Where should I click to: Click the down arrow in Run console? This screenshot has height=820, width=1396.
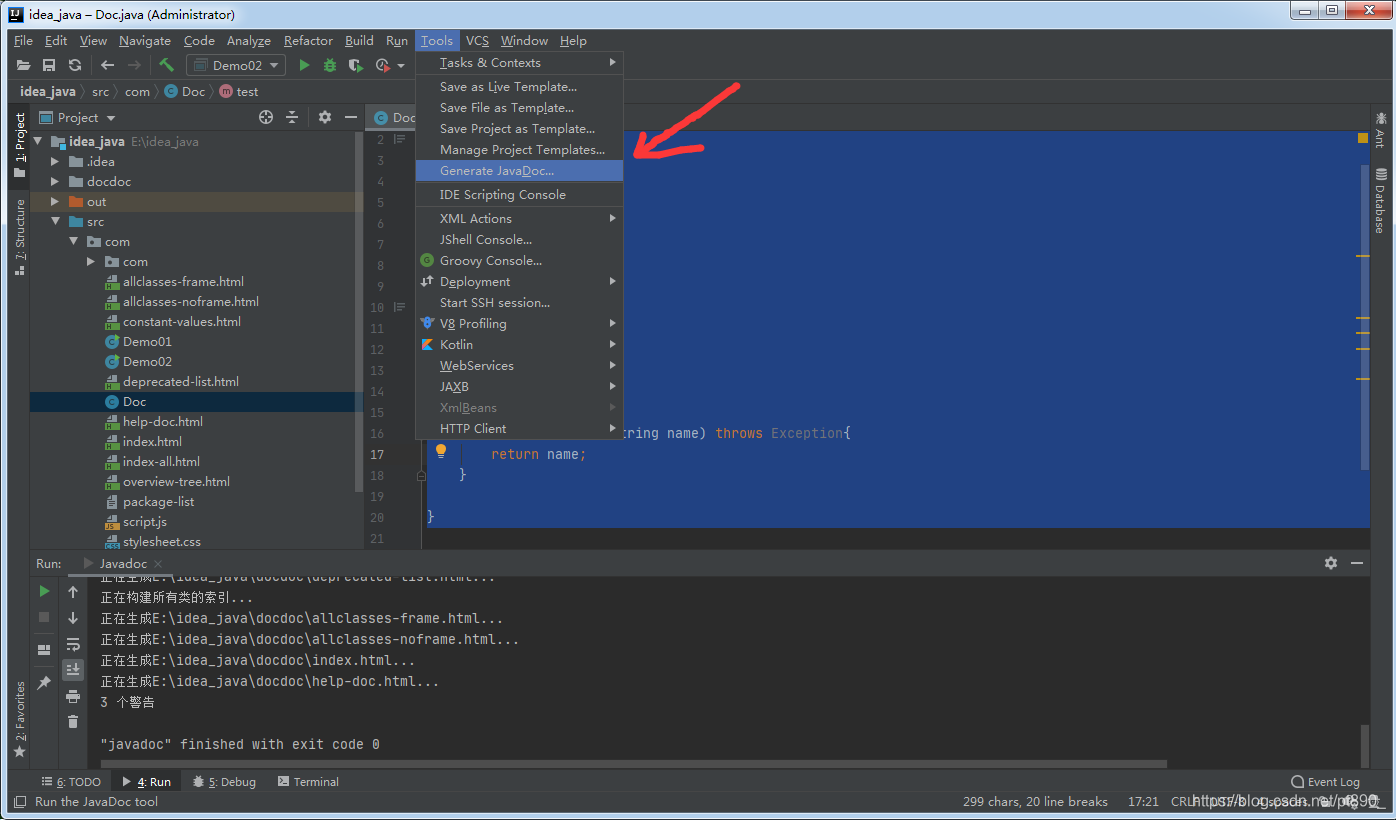(73, 618)
